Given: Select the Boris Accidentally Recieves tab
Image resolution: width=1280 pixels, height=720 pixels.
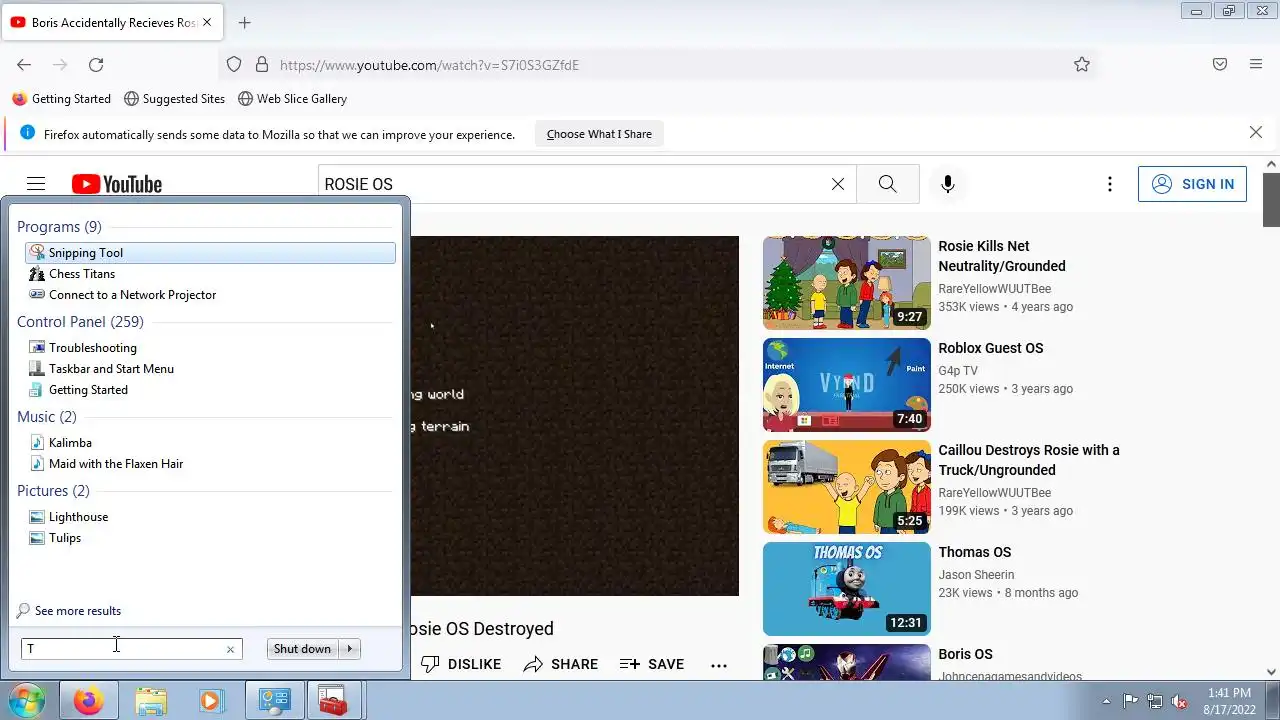Looking at the screenshot, I should [x=113, y=22].
